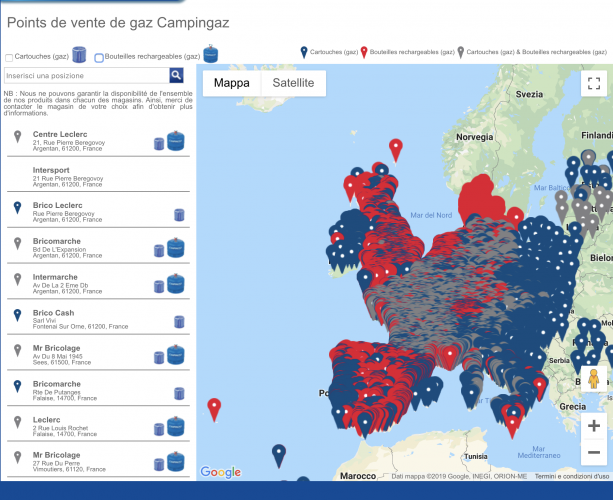Click the location search input field
This screenshot has height=500, width=613.
(86, 75)
